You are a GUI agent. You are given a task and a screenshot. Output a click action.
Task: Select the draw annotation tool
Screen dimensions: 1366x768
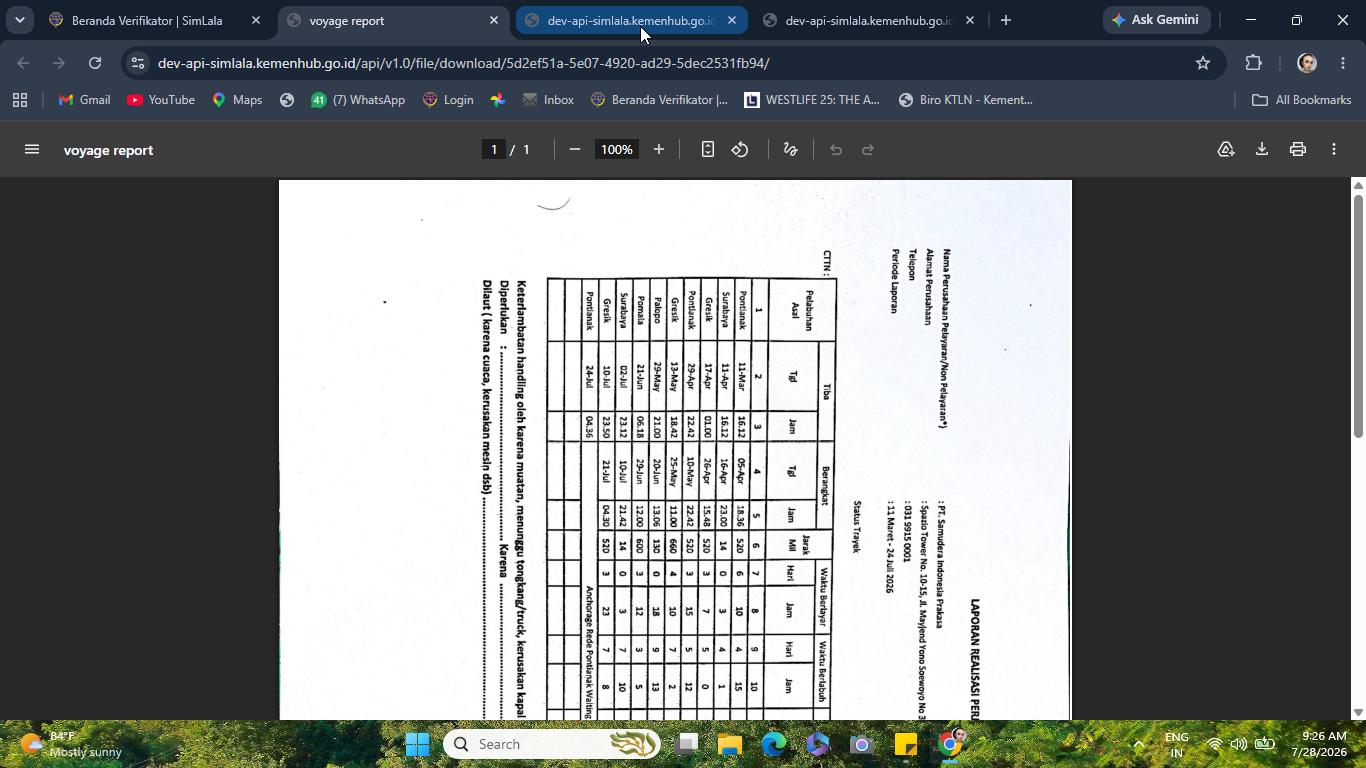tap(790, 149)
